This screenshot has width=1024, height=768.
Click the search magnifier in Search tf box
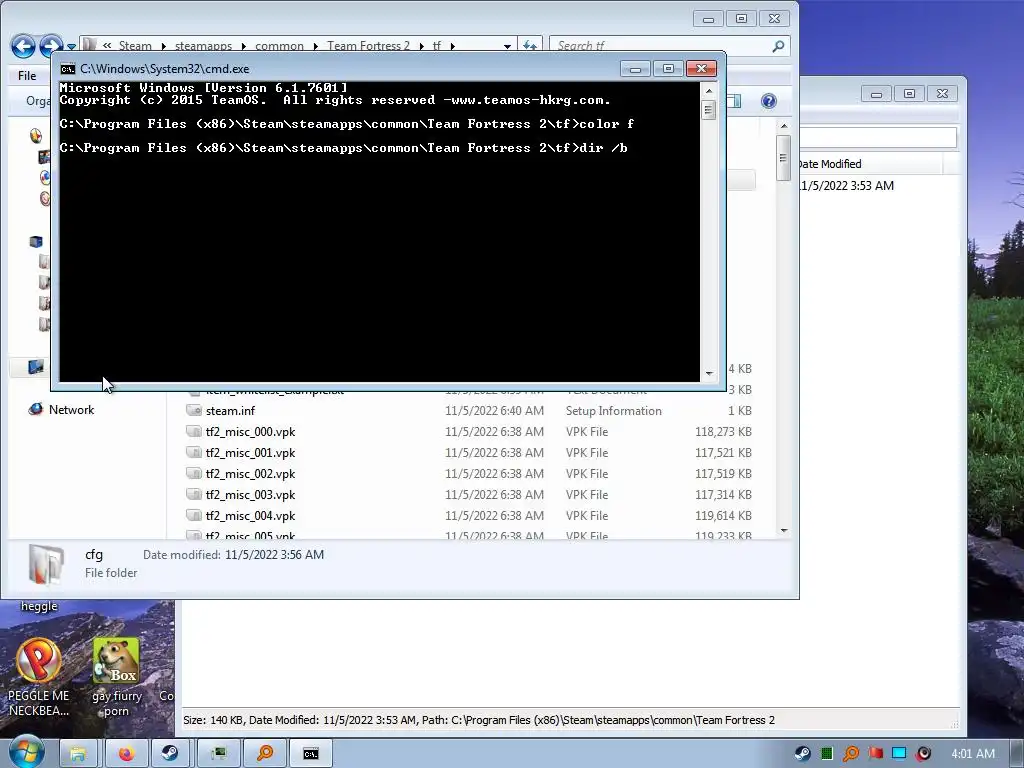(x=778, y=46)
